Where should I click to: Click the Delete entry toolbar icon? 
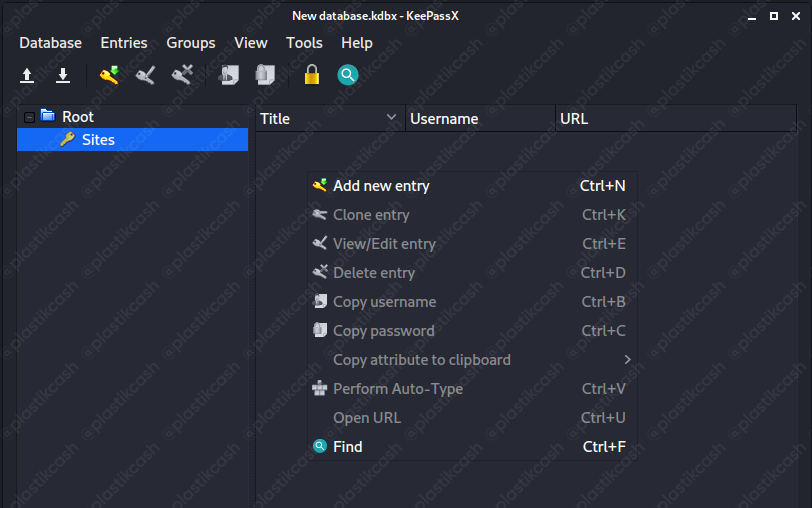click(x=182, y=75)
